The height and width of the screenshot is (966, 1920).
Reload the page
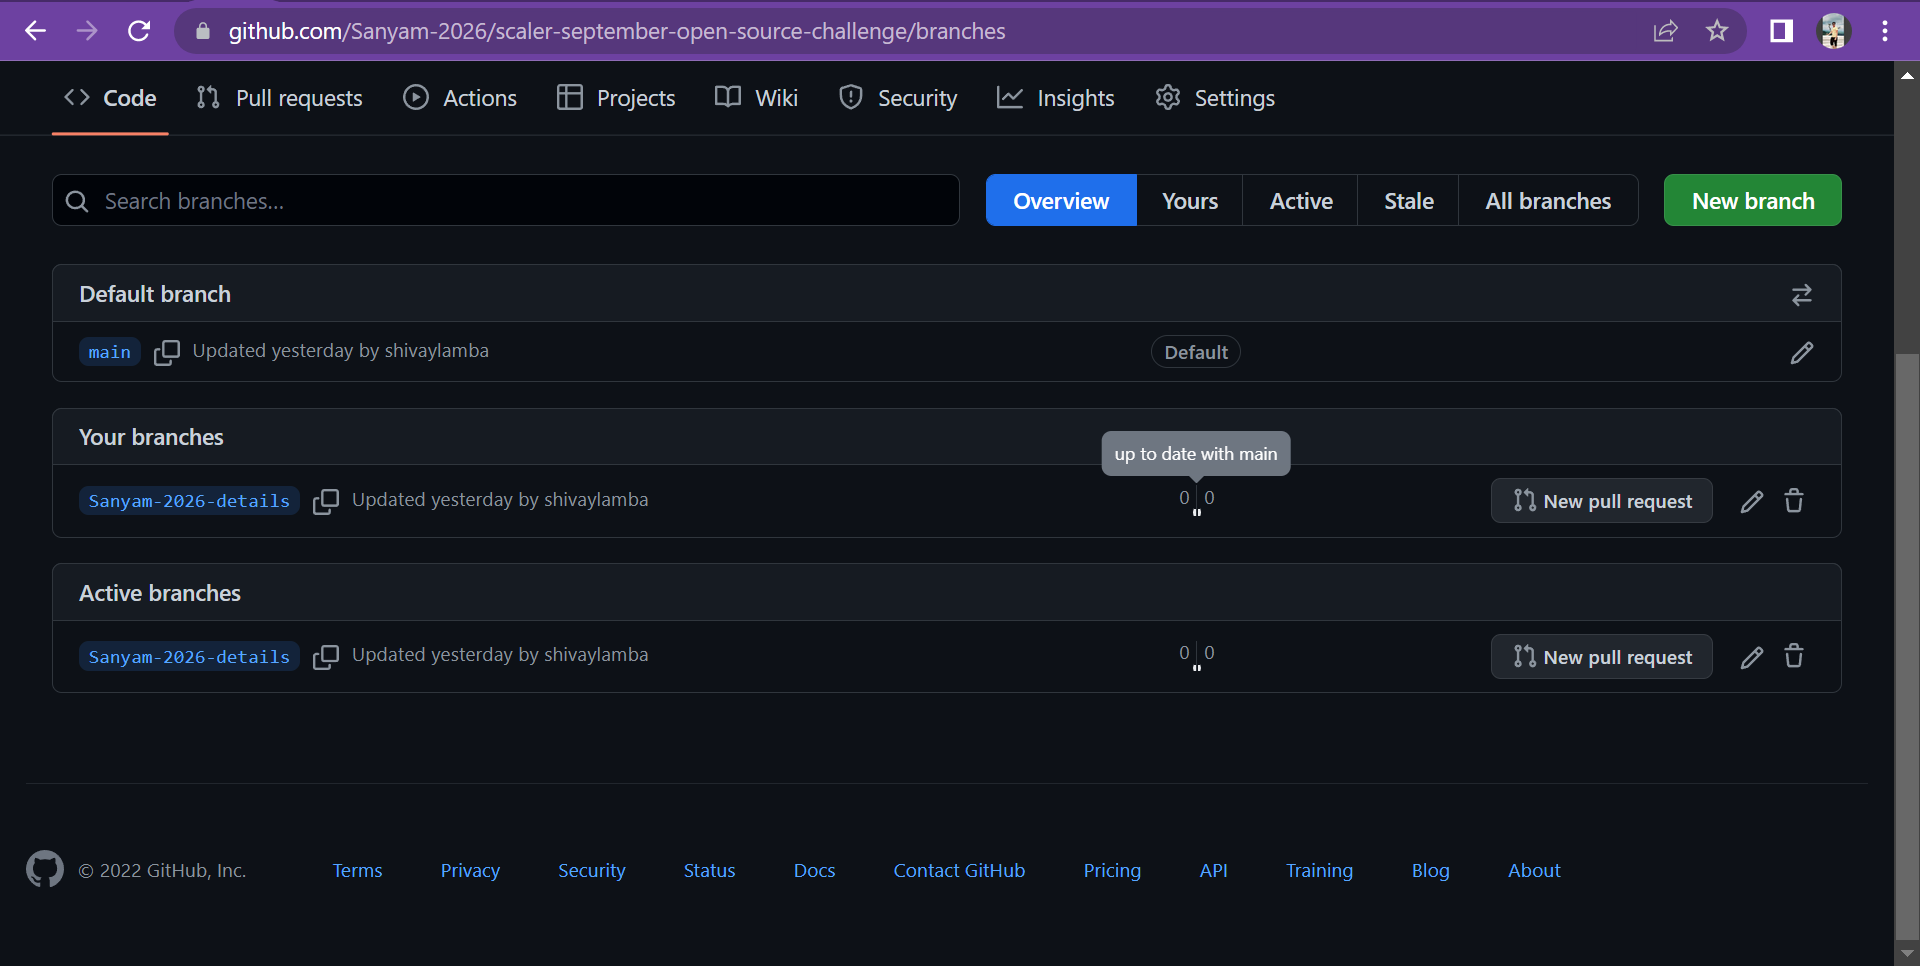click(139, 31)
